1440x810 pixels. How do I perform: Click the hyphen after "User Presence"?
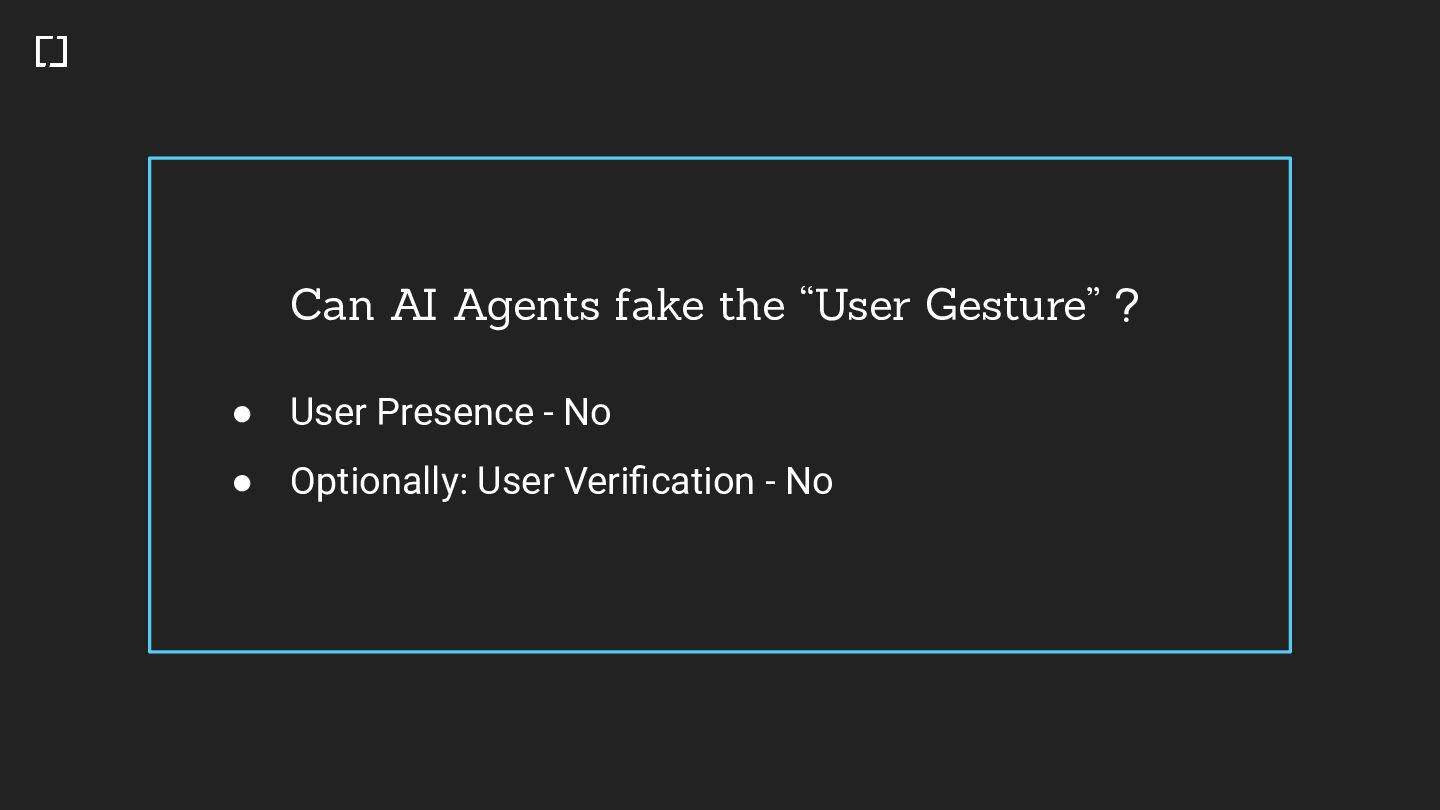pos(549,413)
